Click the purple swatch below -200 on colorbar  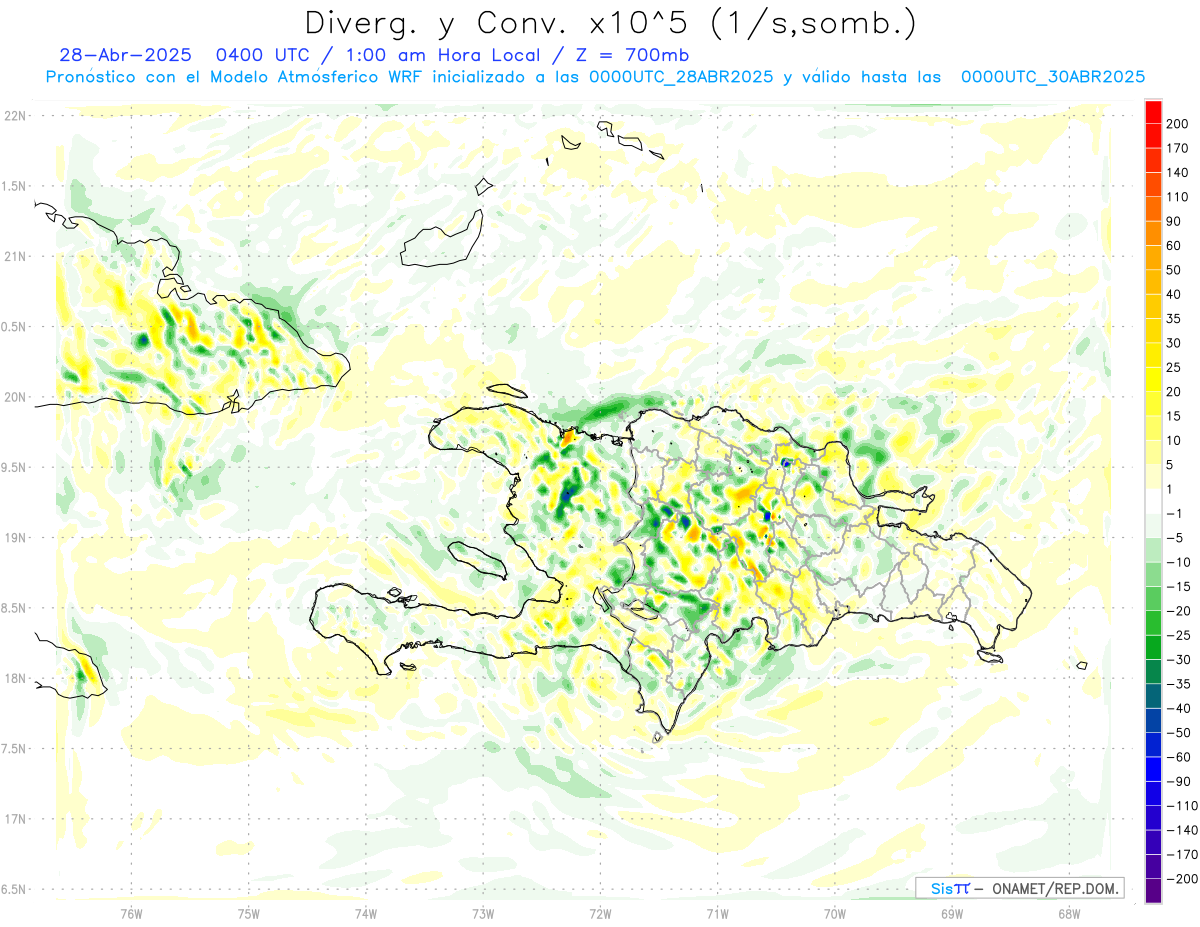pyautogui.click(x=1153, y=891)
